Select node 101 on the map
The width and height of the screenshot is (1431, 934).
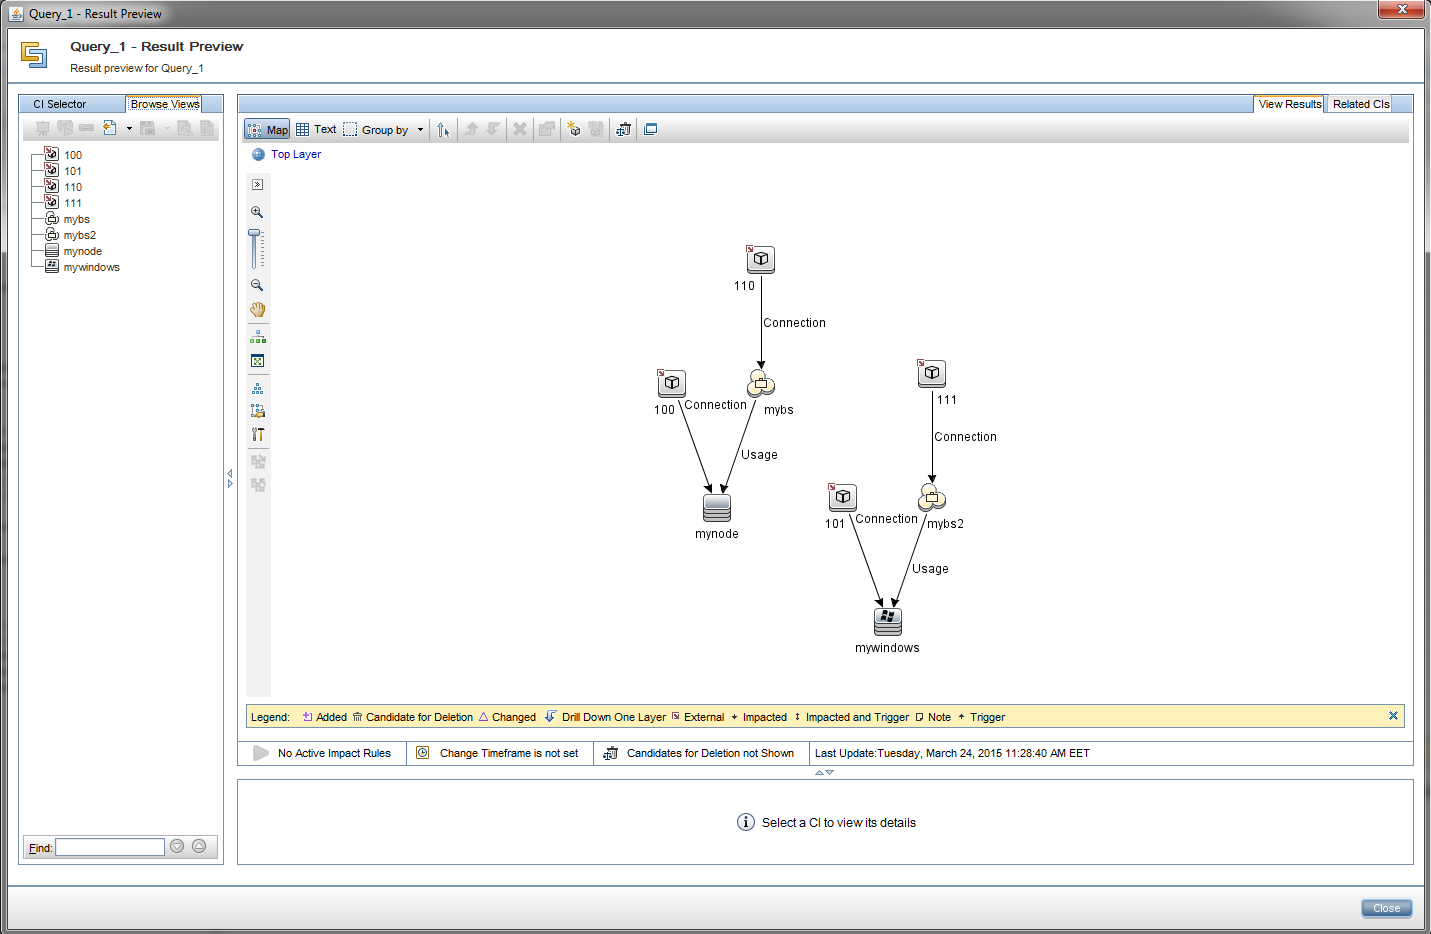click(x=842, y=497)
